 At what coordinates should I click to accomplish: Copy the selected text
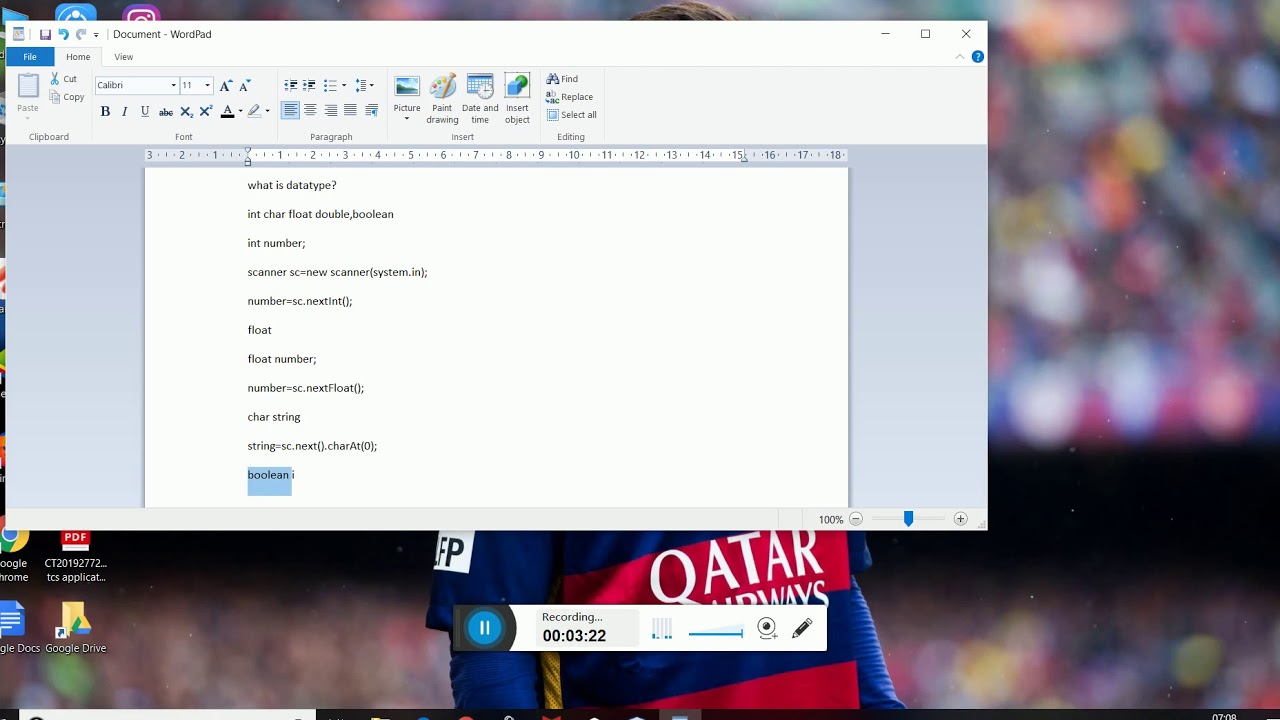click(67, 97)
